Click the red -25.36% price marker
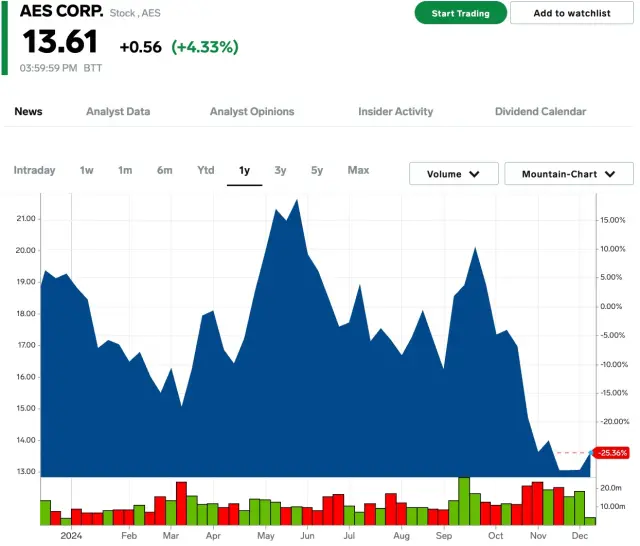Viewport: 640px width, 546px height. pyautogui.click(x=610, y=453)
